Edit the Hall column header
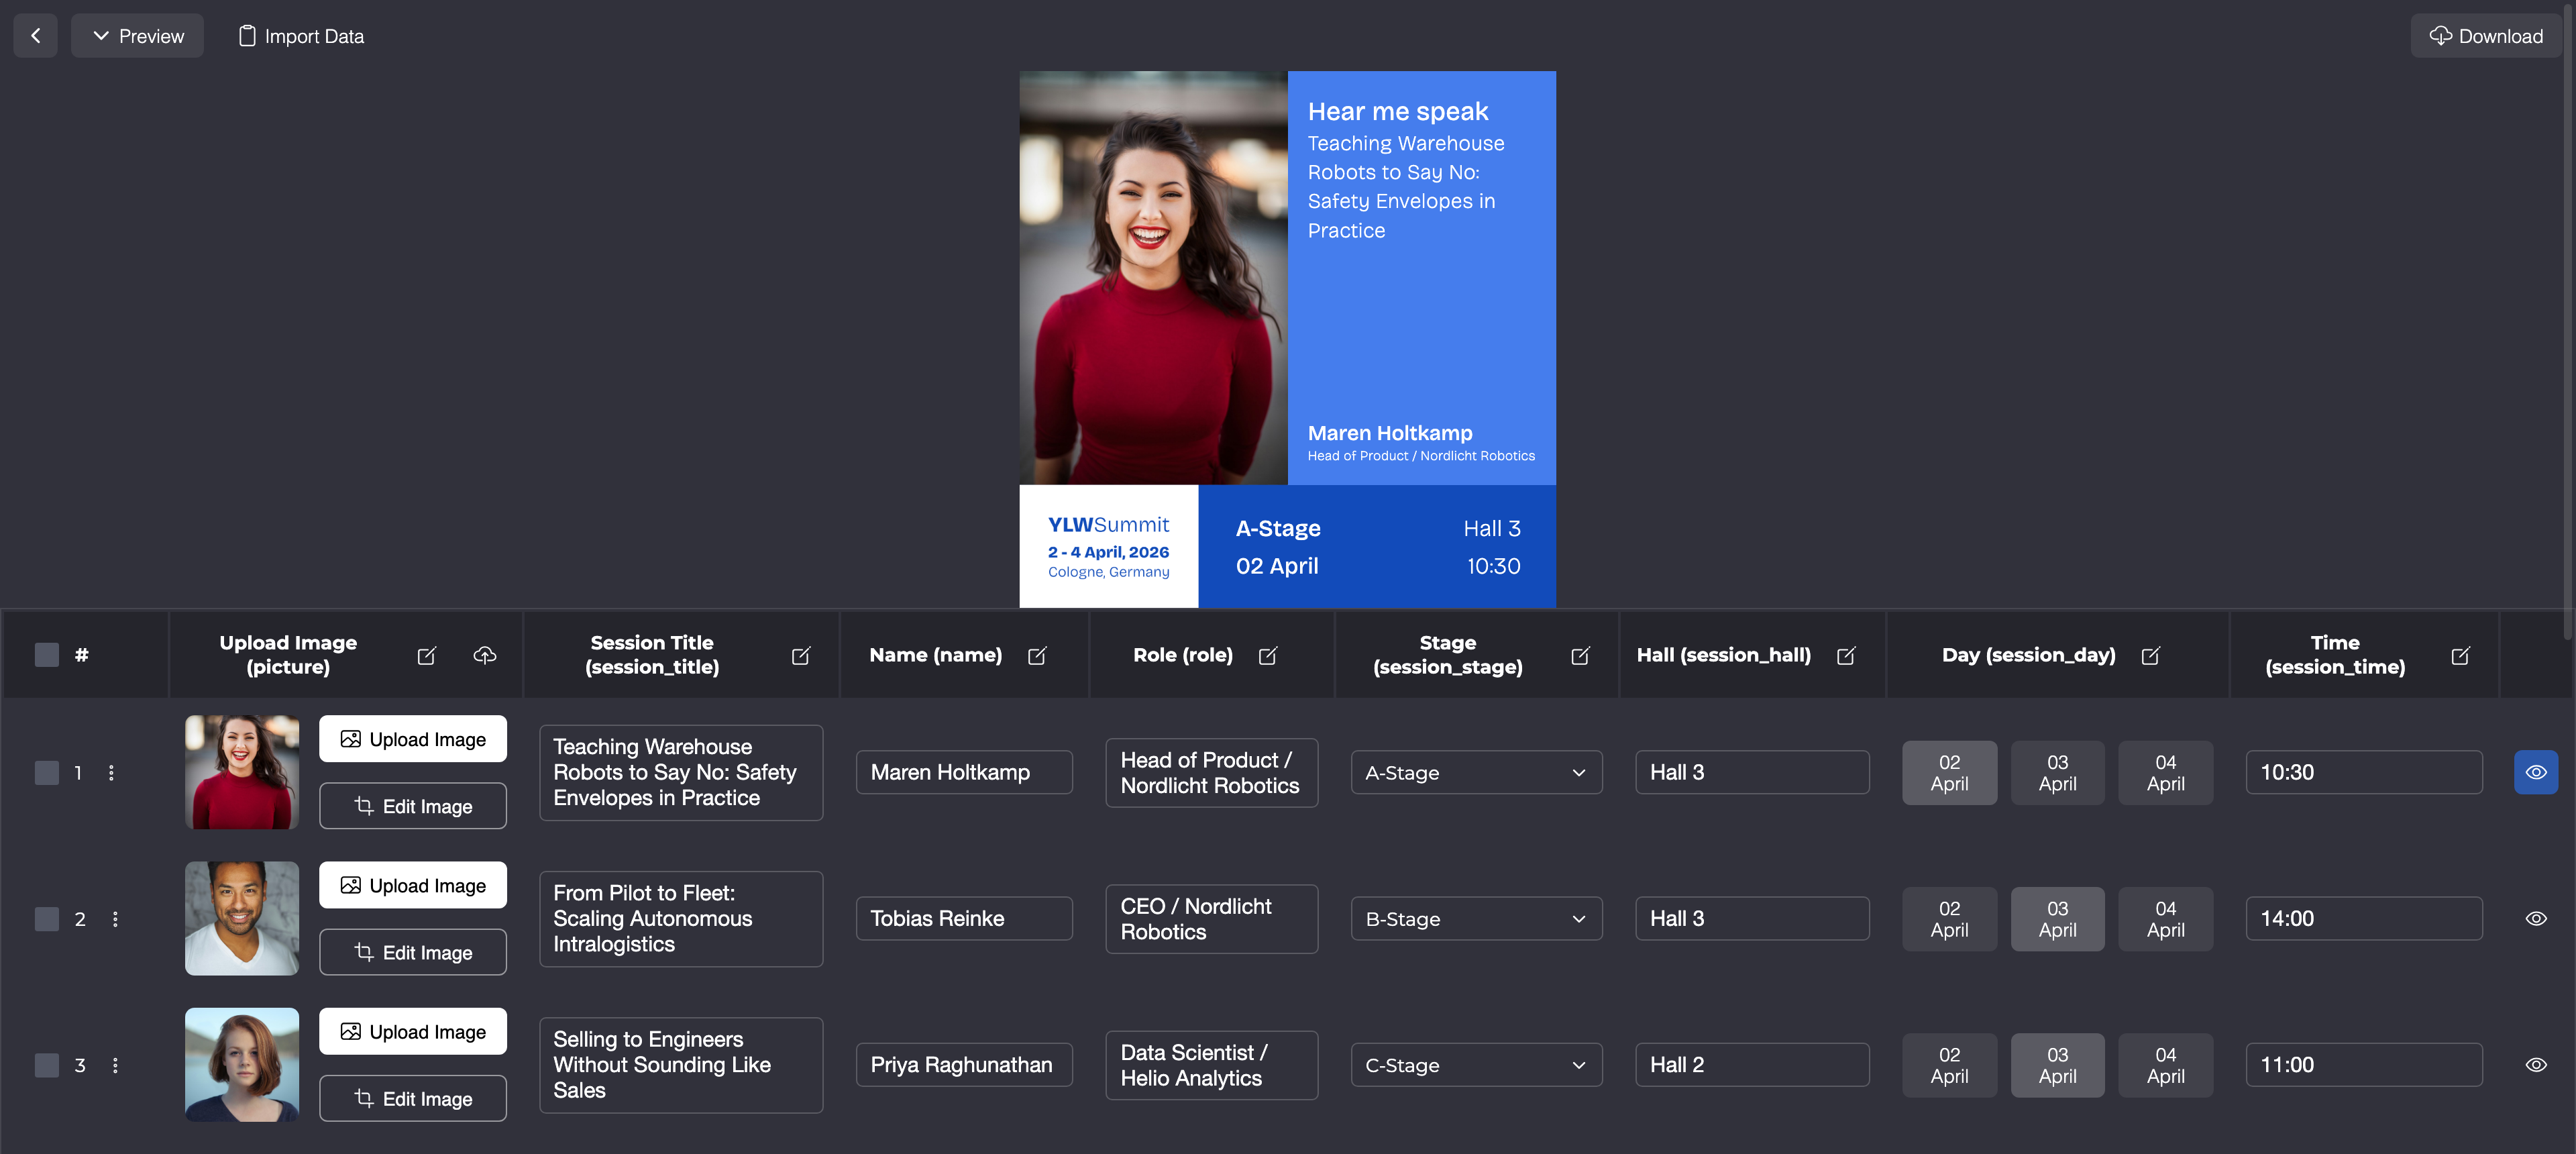The image size is (2576, 1154). (1846, 656)
